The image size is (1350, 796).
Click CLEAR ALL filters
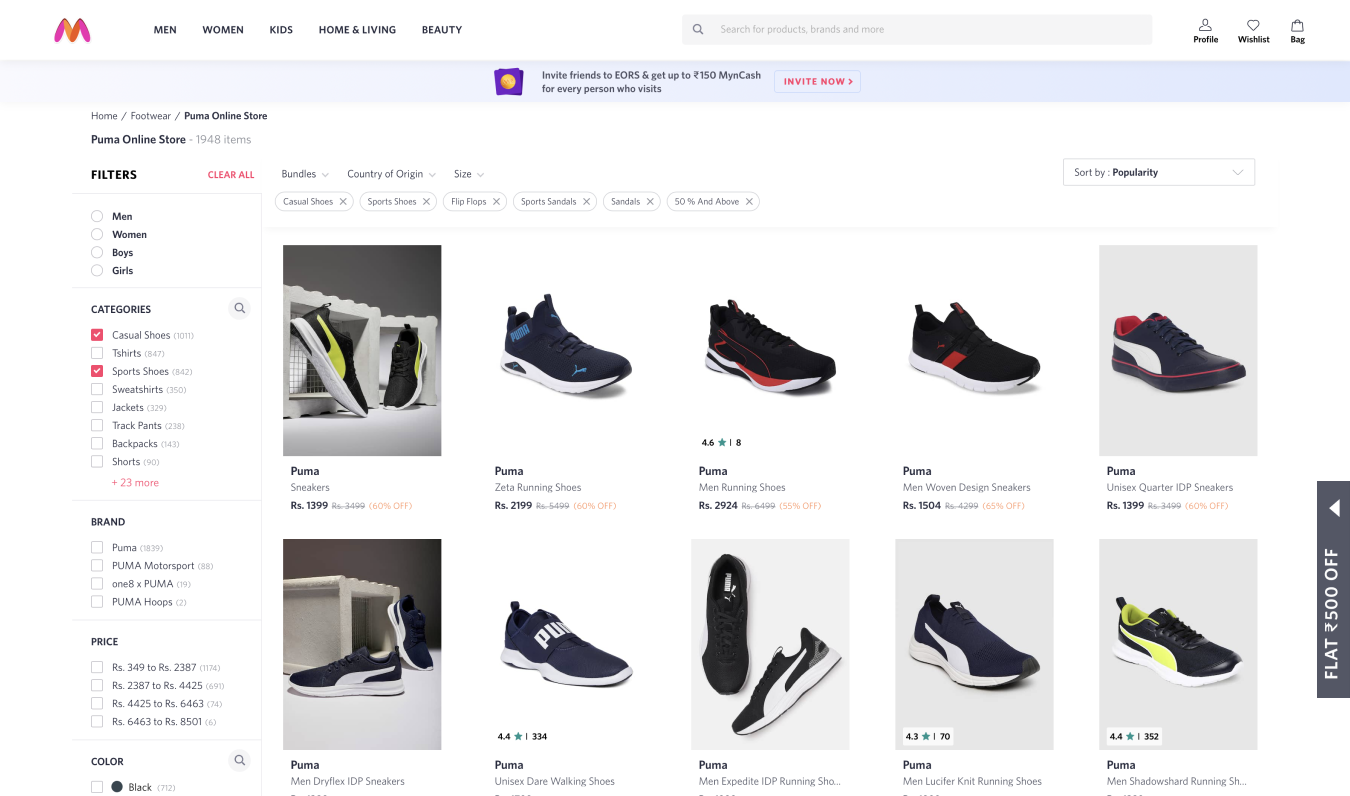pyautogui.click(x=231, y=175)
